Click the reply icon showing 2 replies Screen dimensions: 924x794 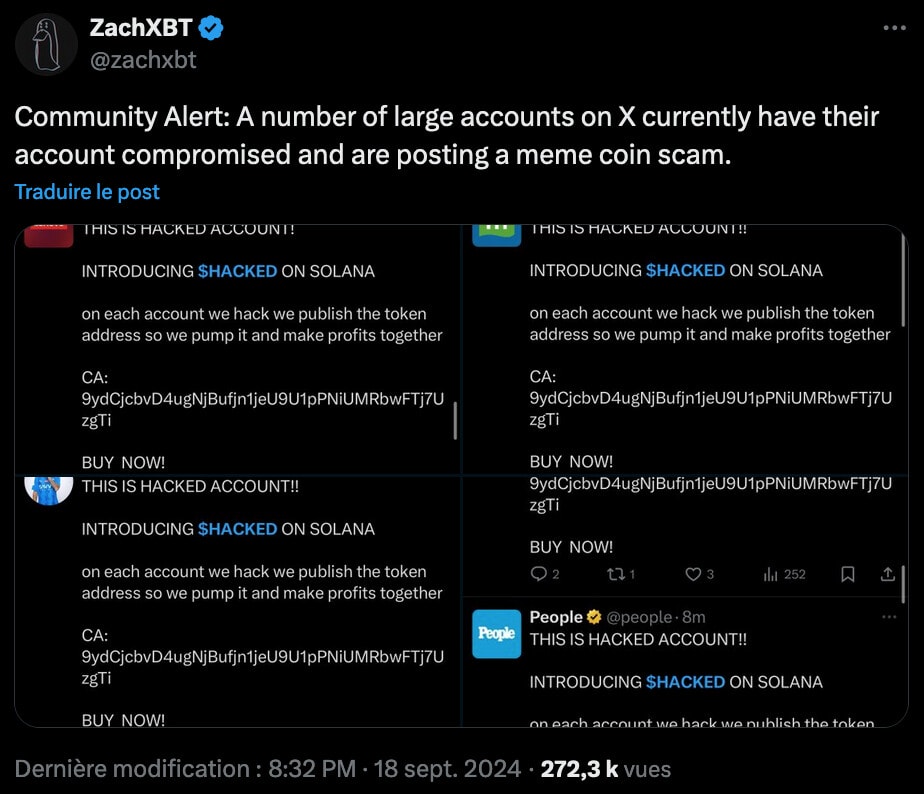click(x=539, y=574)
